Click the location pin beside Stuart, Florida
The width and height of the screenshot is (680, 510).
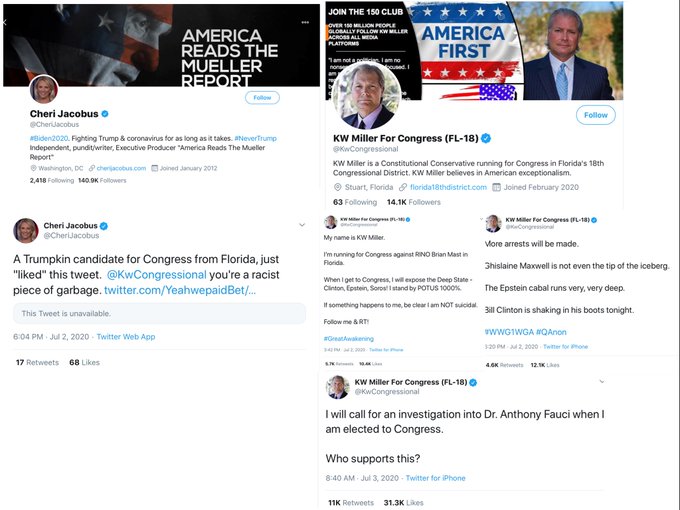pos(337,187)
